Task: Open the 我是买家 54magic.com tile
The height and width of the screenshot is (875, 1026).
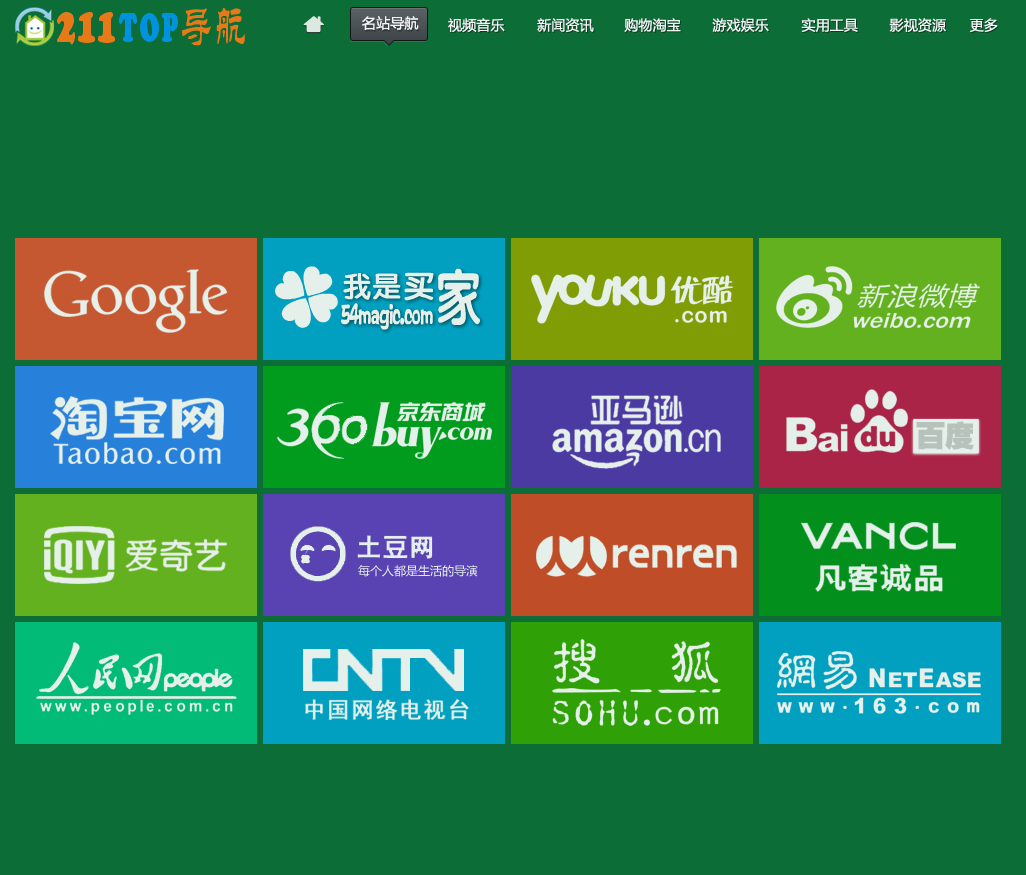Action: pos(384,299)
